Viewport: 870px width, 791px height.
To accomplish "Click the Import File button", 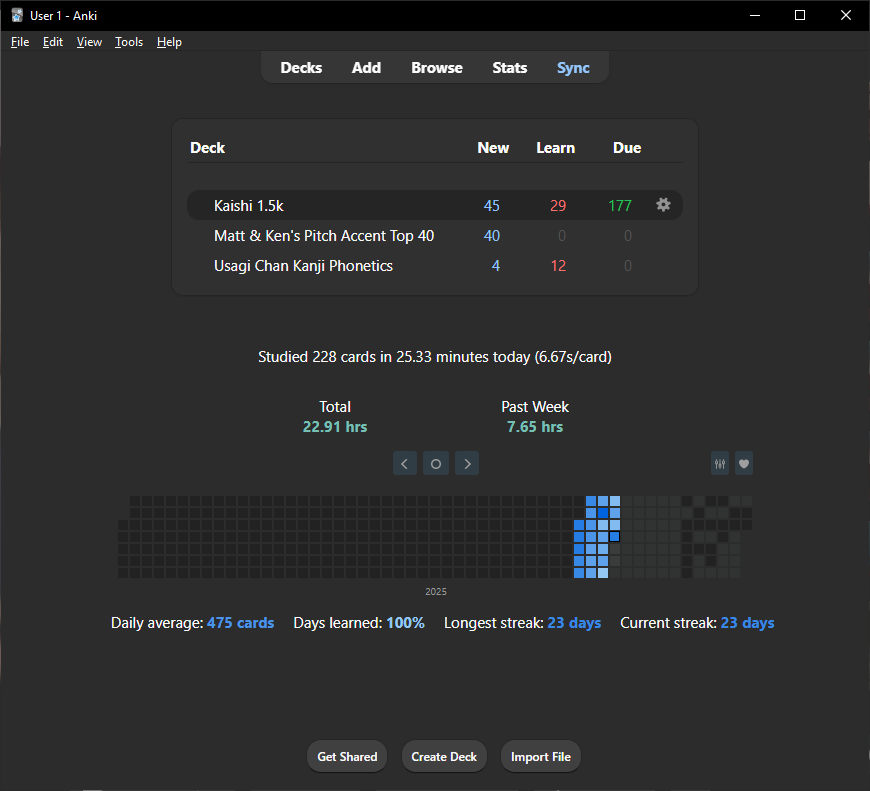I will tap(540, 757).
